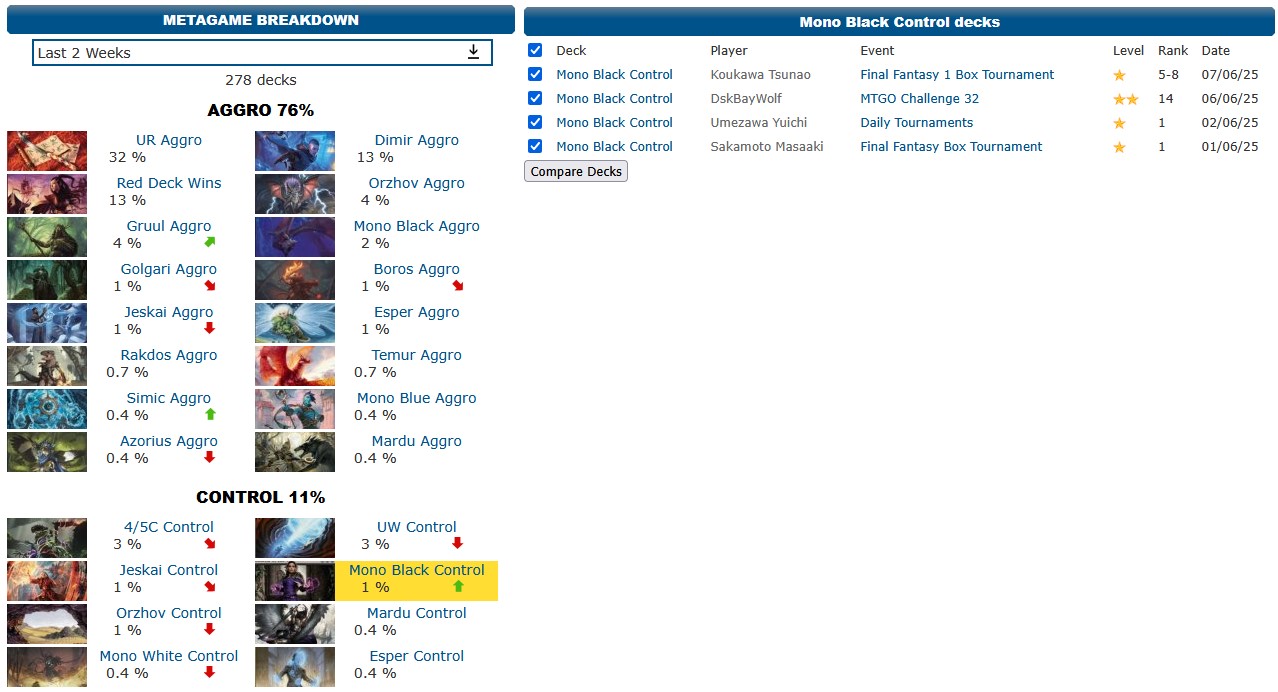This screenshot has width=1278, height=692.
Task: Click the 4/5C Control card image
Action: tap(47, 538)
